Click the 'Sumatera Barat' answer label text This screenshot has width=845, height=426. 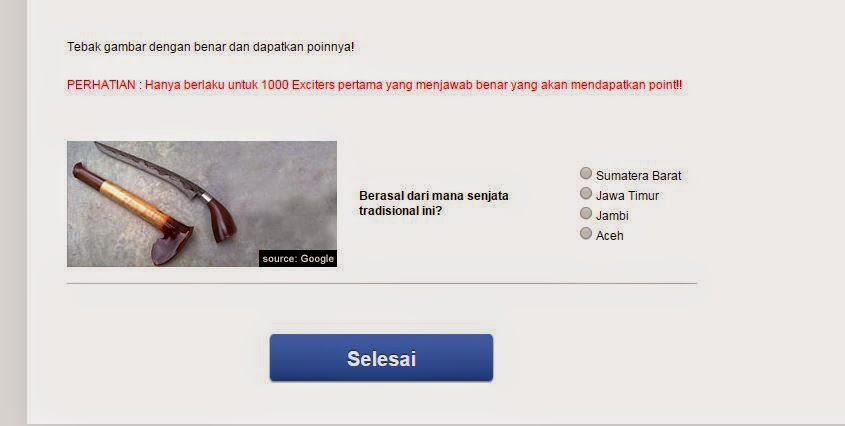pyautogui.click(x=639, y=176)
